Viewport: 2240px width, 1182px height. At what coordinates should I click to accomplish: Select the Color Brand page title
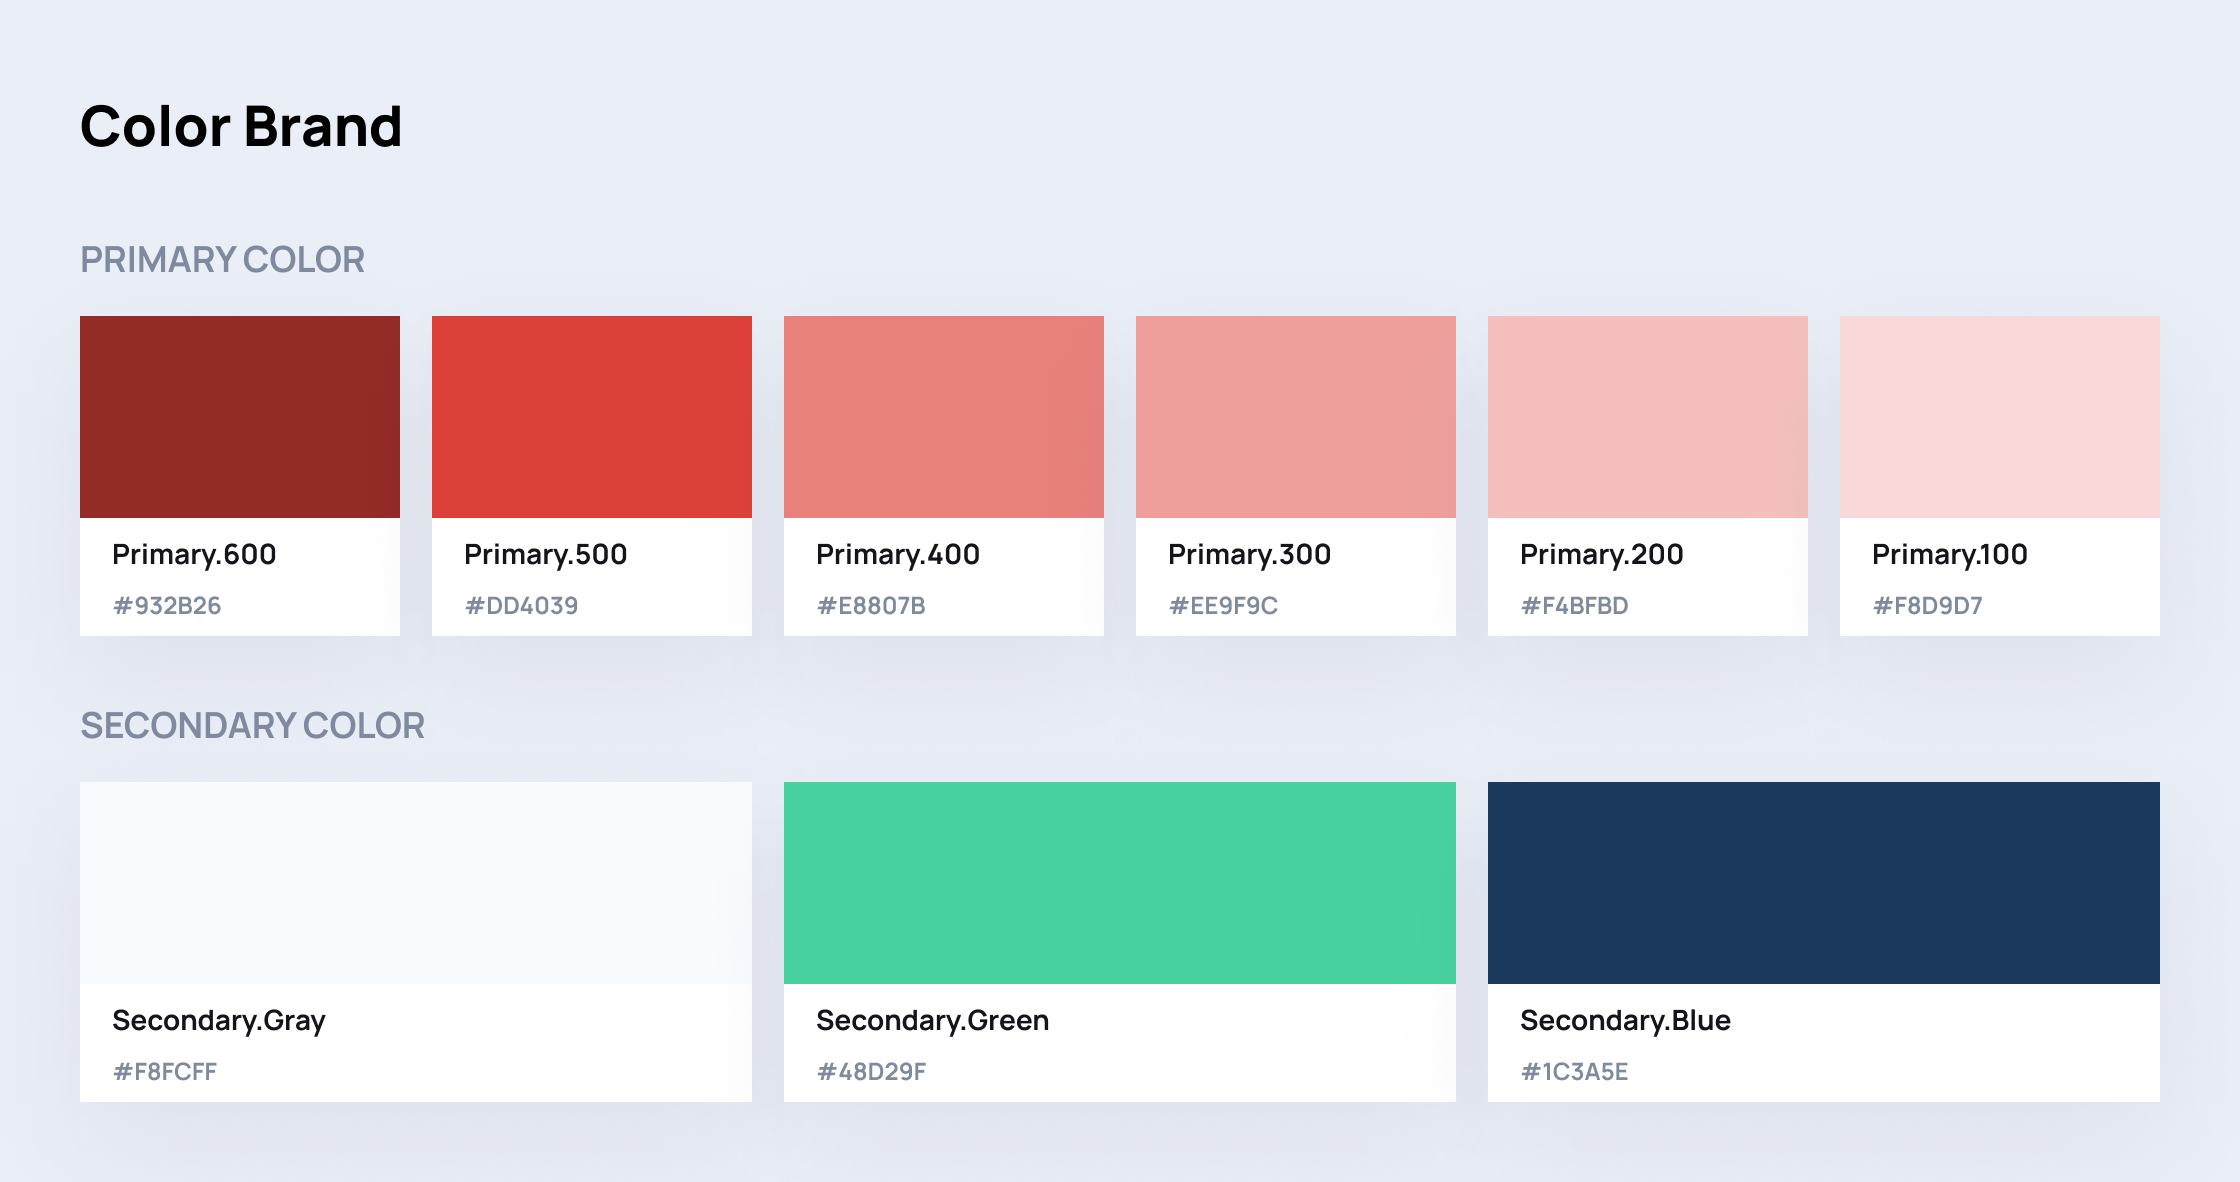[241, 127]
